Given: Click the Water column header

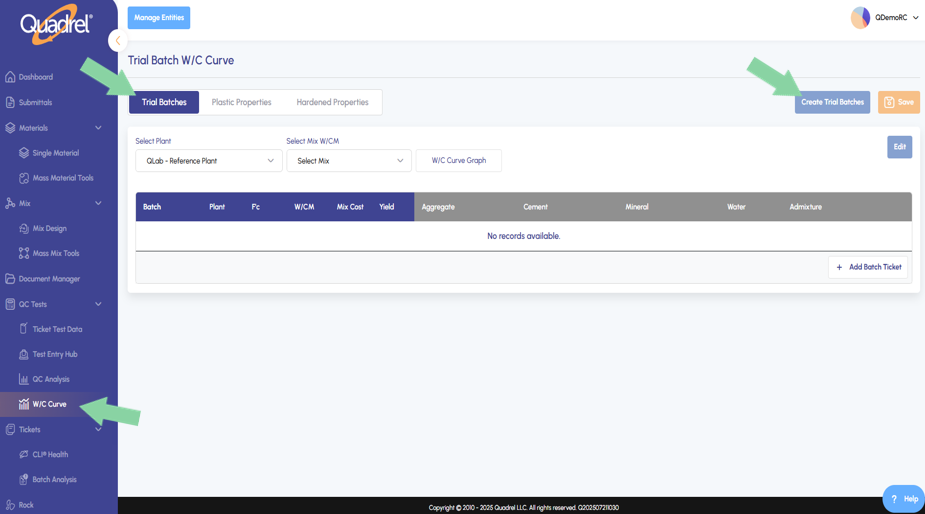Looking at the screenshot, I should tap(736, 207).
